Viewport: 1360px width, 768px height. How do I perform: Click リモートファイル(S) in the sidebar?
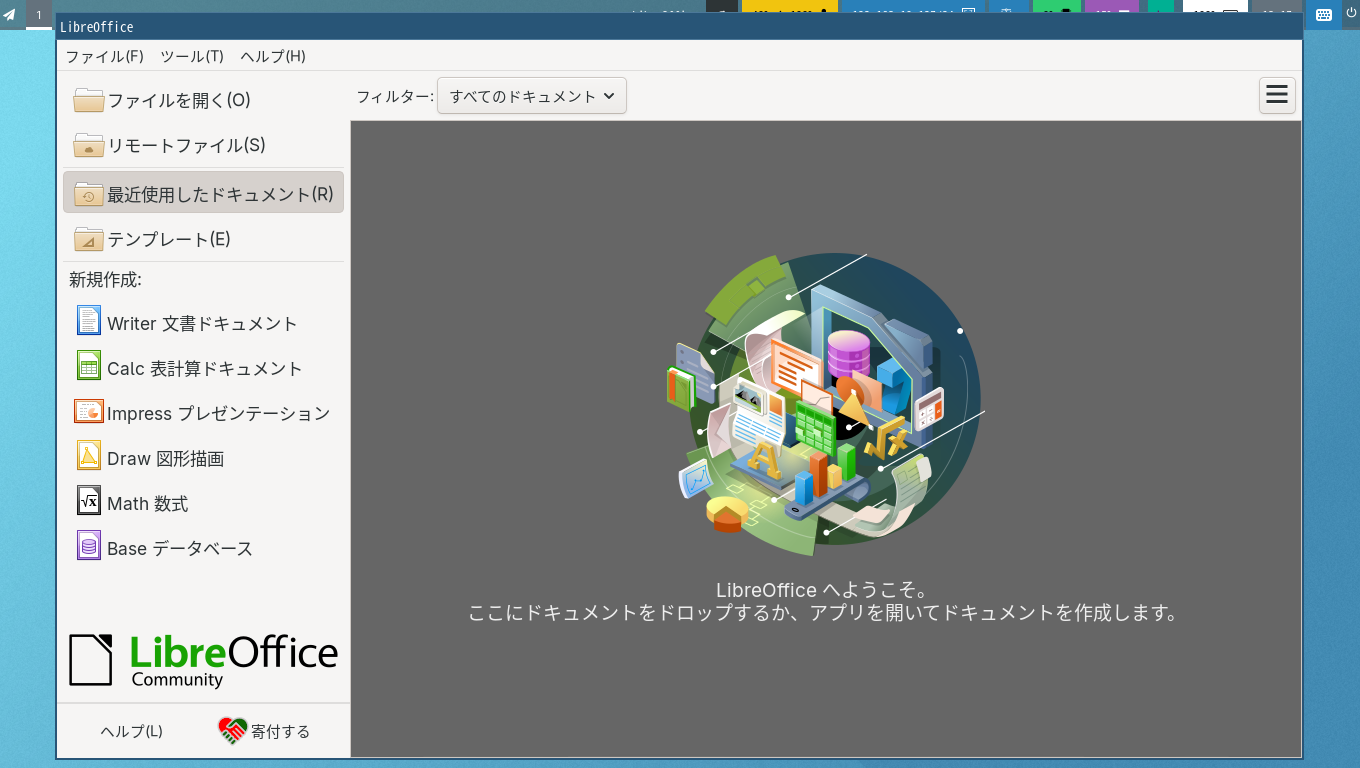(x=203, y=145)
